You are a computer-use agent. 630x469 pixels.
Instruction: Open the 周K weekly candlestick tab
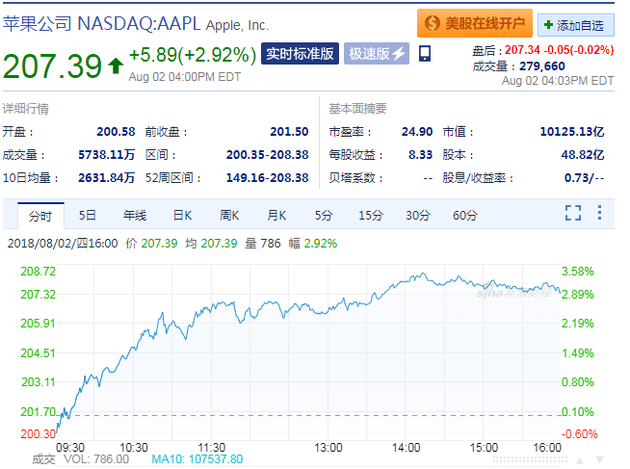(x=229, y=215)
